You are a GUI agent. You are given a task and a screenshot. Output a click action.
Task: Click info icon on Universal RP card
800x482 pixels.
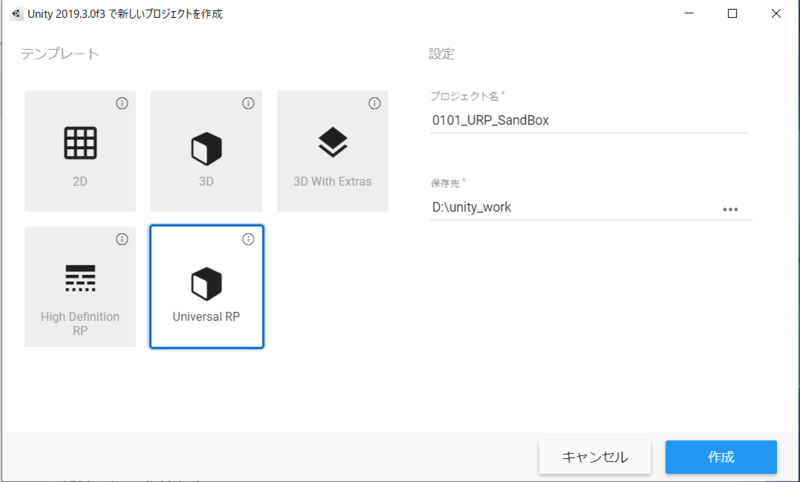tap(248, 239)
